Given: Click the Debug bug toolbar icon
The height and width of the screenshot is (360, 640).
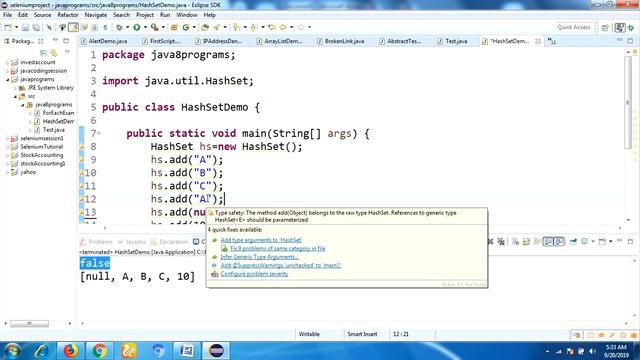Looking at the screenshot, I should 119,27.
